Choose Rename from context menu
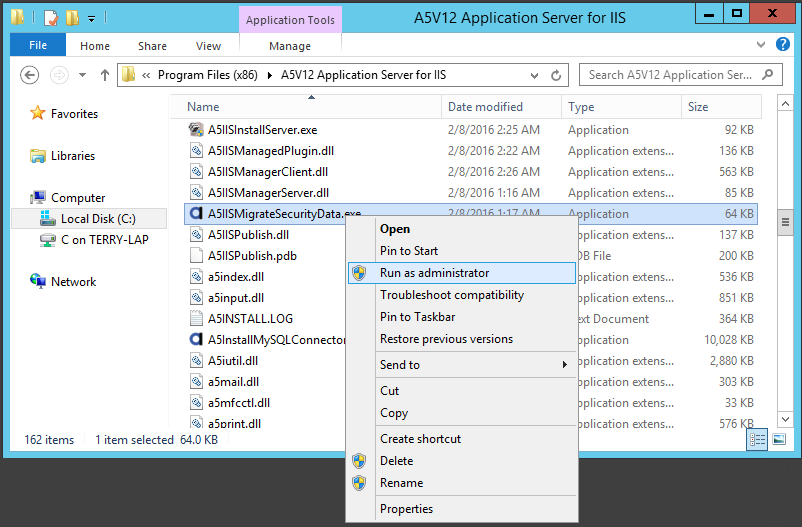Screen dimensions: 802x527 [x=462, y=482]
